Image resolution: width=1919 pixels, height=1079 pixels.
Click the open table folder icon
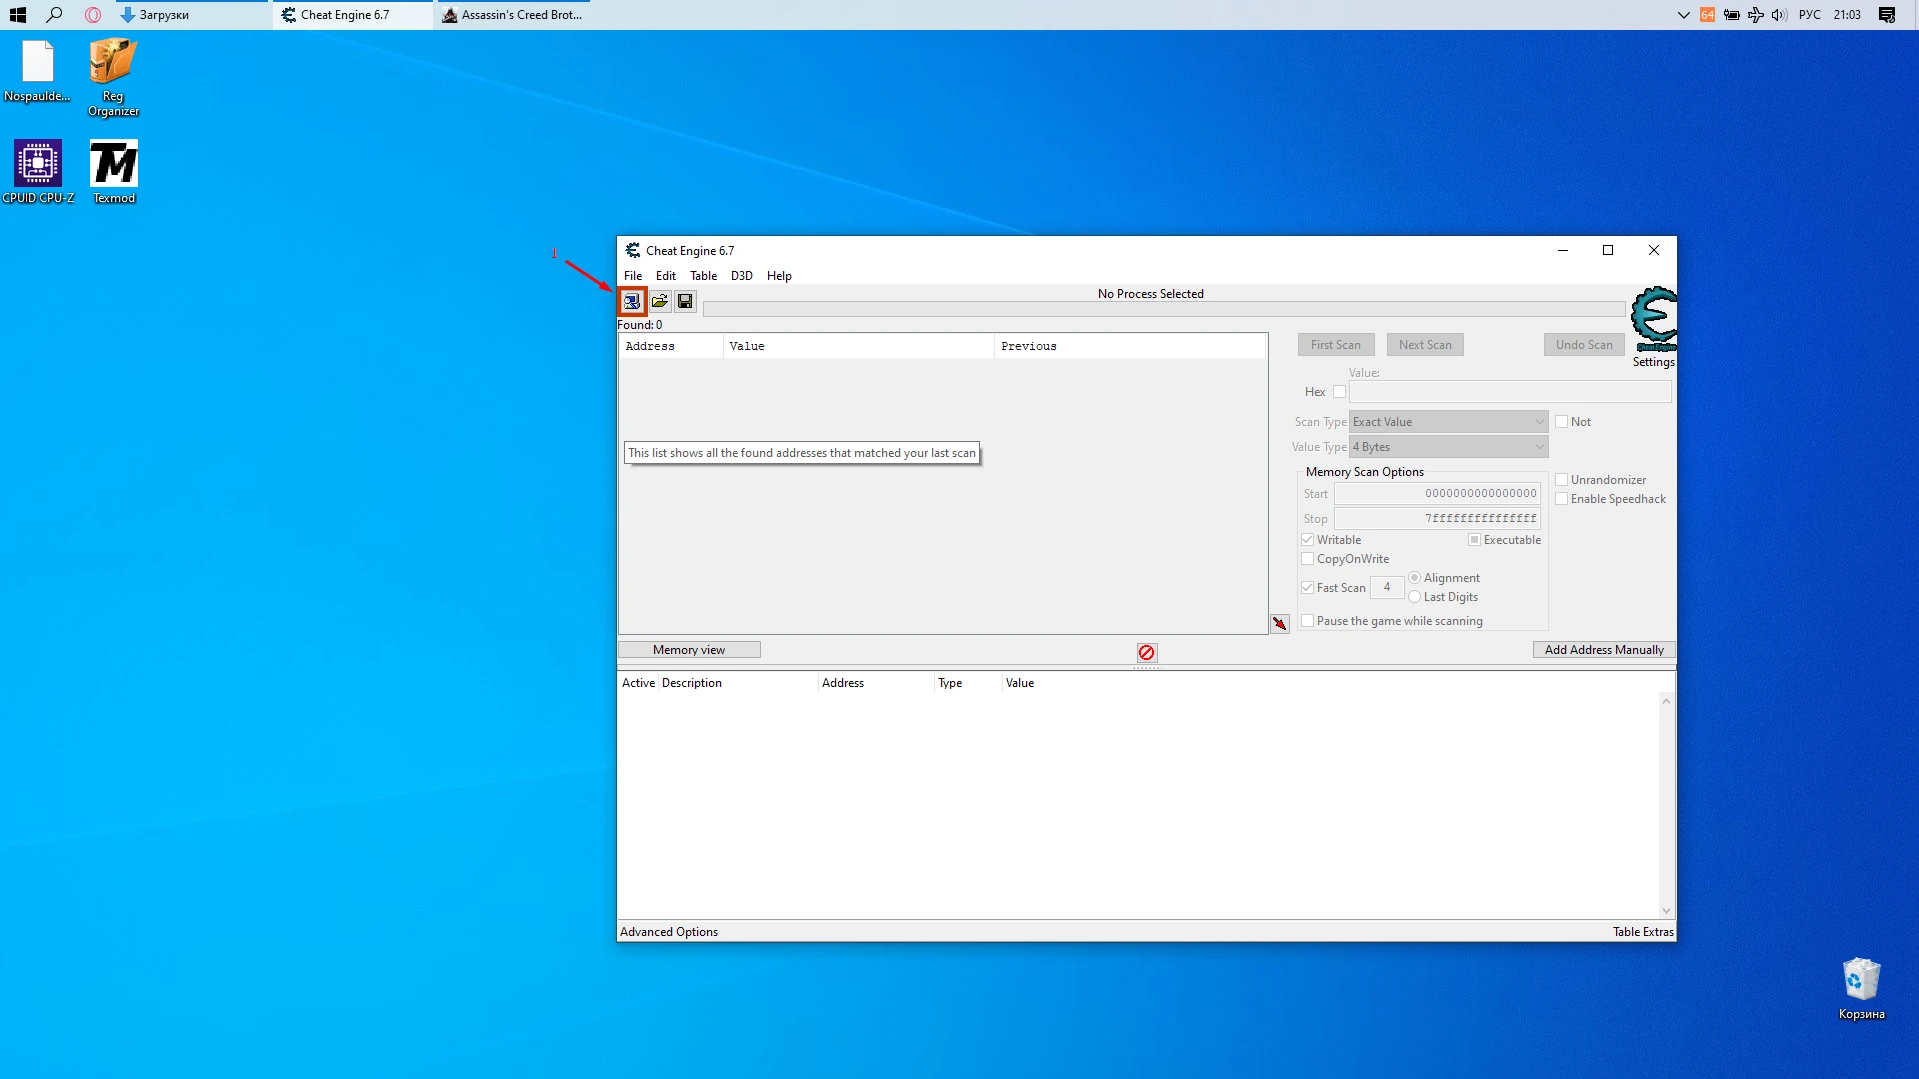[x=660, y=301]
